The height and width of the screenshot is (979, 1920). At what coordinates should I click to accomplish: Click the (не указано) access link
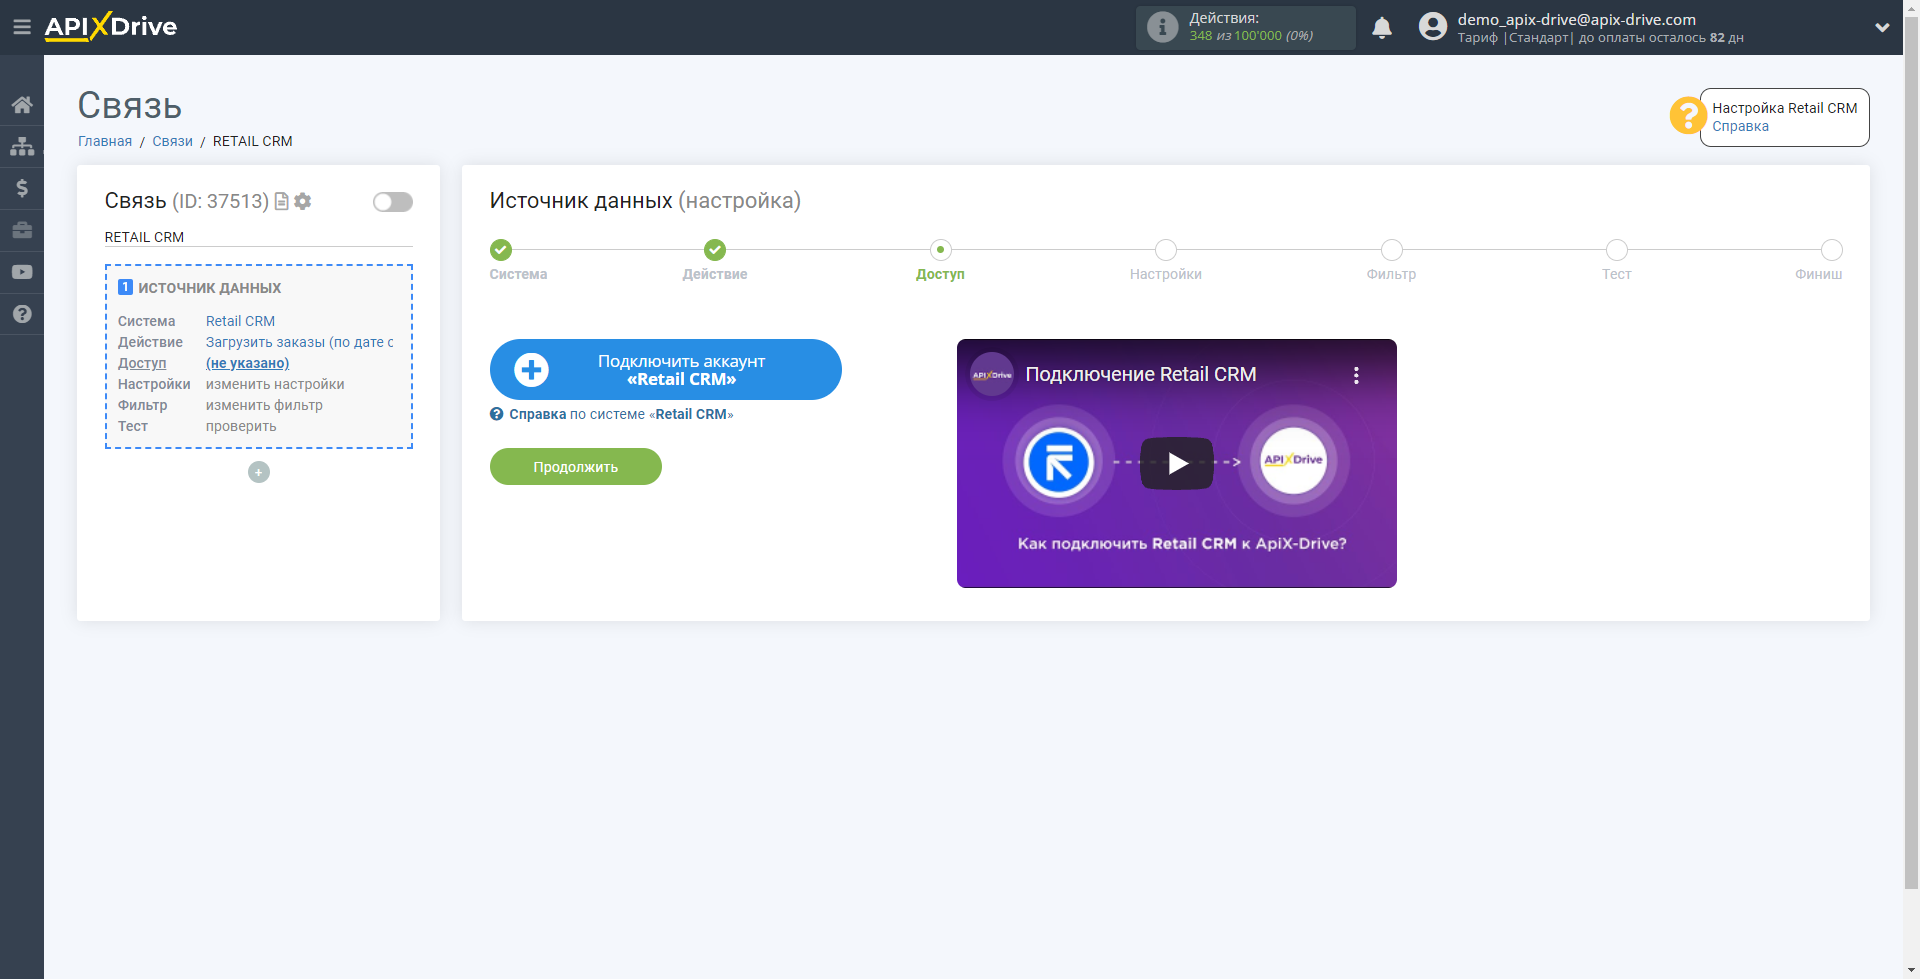[247, 363]
